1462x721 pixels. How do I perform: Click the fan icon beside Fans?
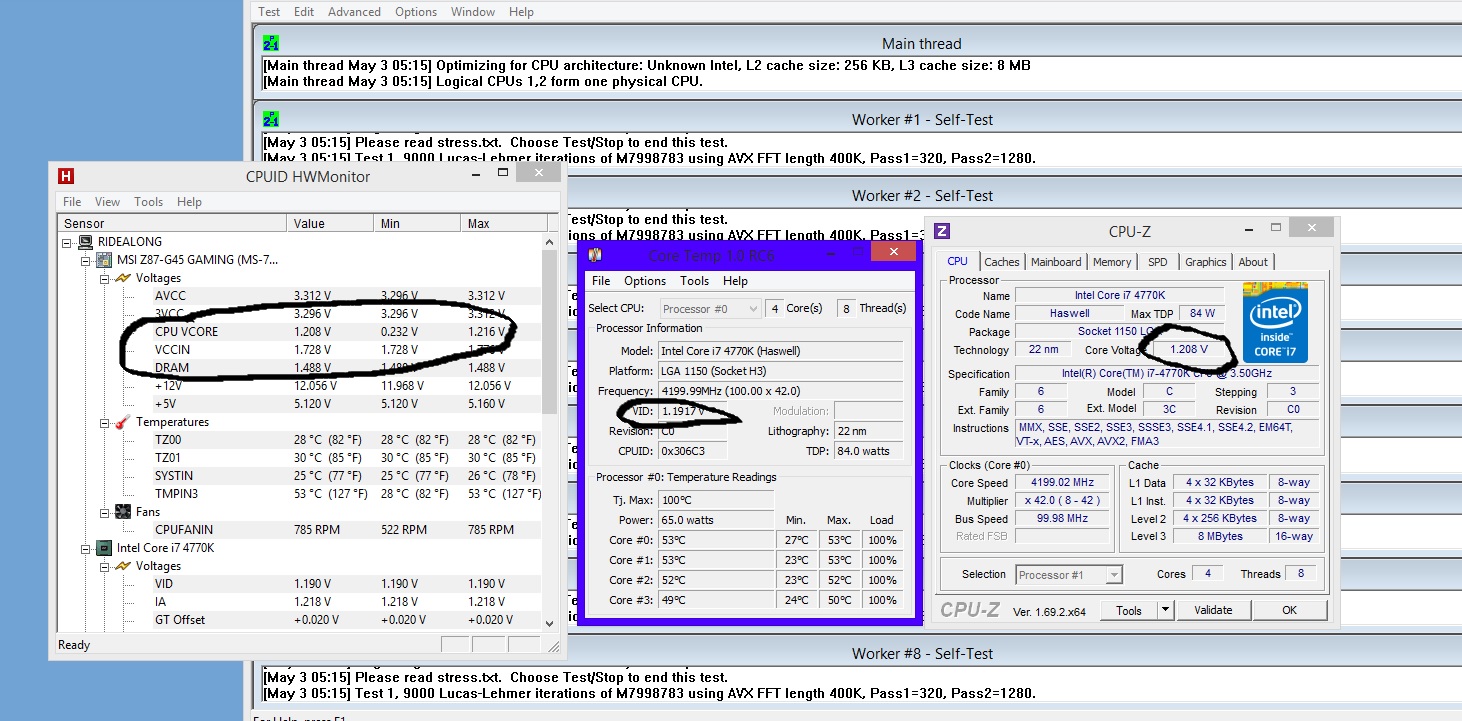pyautogui.click(x=123, y=512)
